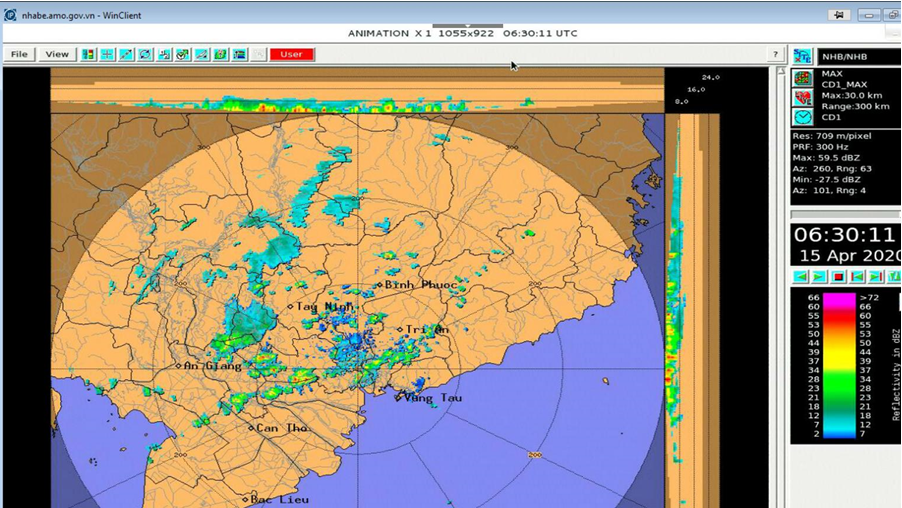
Task: Click the 'Min: -27.5 dBZ' info line
Action: [x=826, y=179]
